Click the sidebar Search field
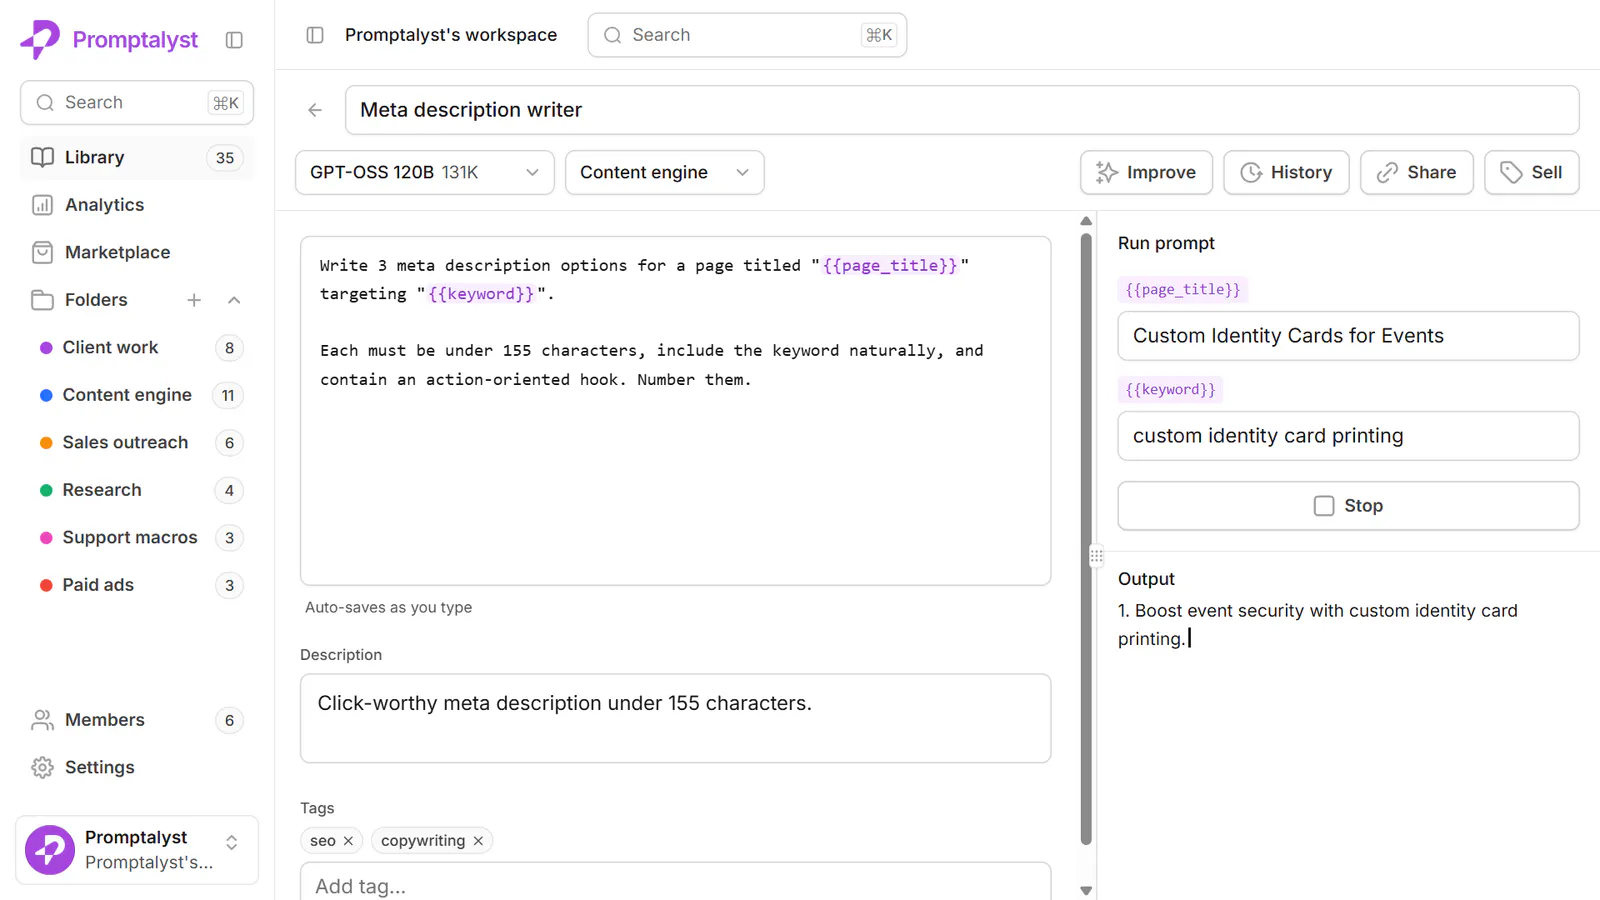 click(x=137, y=103)
